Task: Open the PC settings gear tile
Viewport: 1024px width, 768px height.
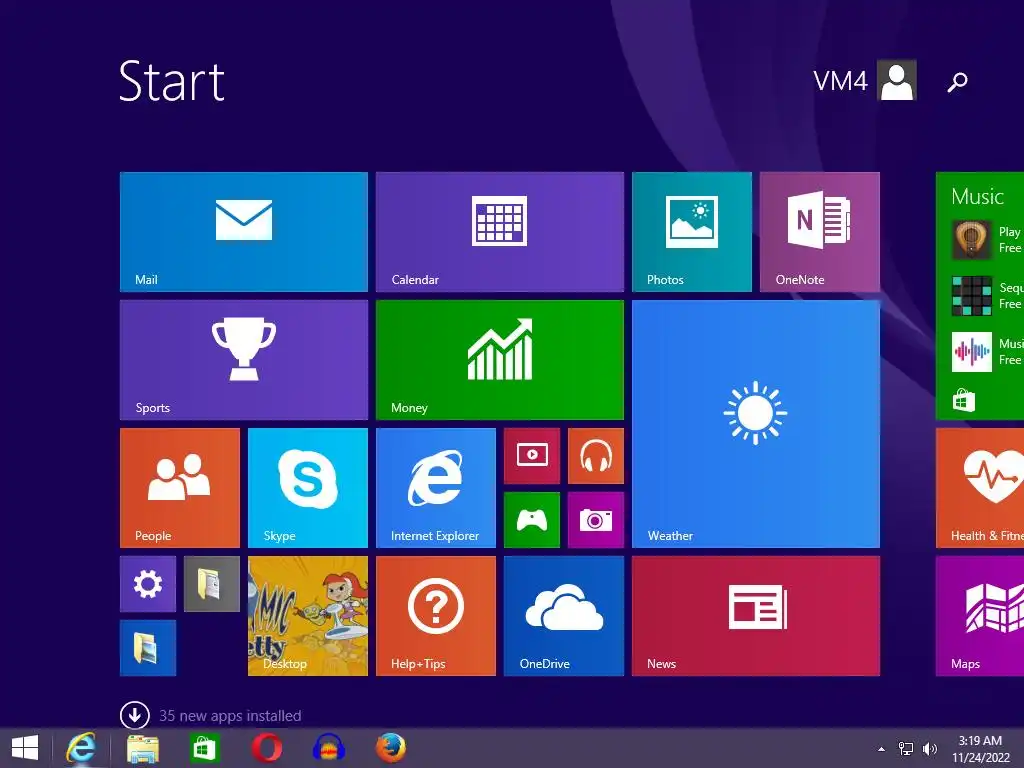Action: [148, 584]
